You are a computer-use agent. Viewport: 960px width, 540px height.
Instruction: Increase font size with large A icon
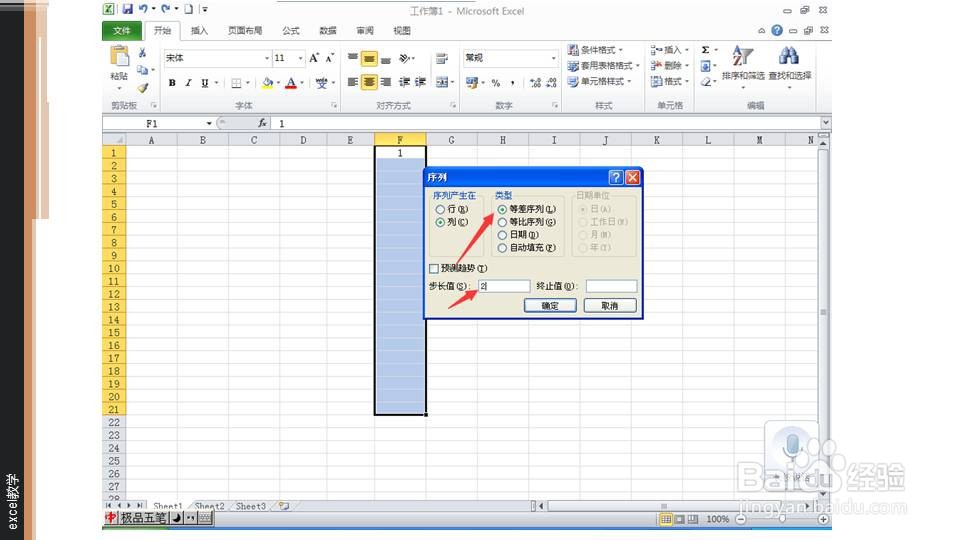pyautogui.click(x=314, y=58)
